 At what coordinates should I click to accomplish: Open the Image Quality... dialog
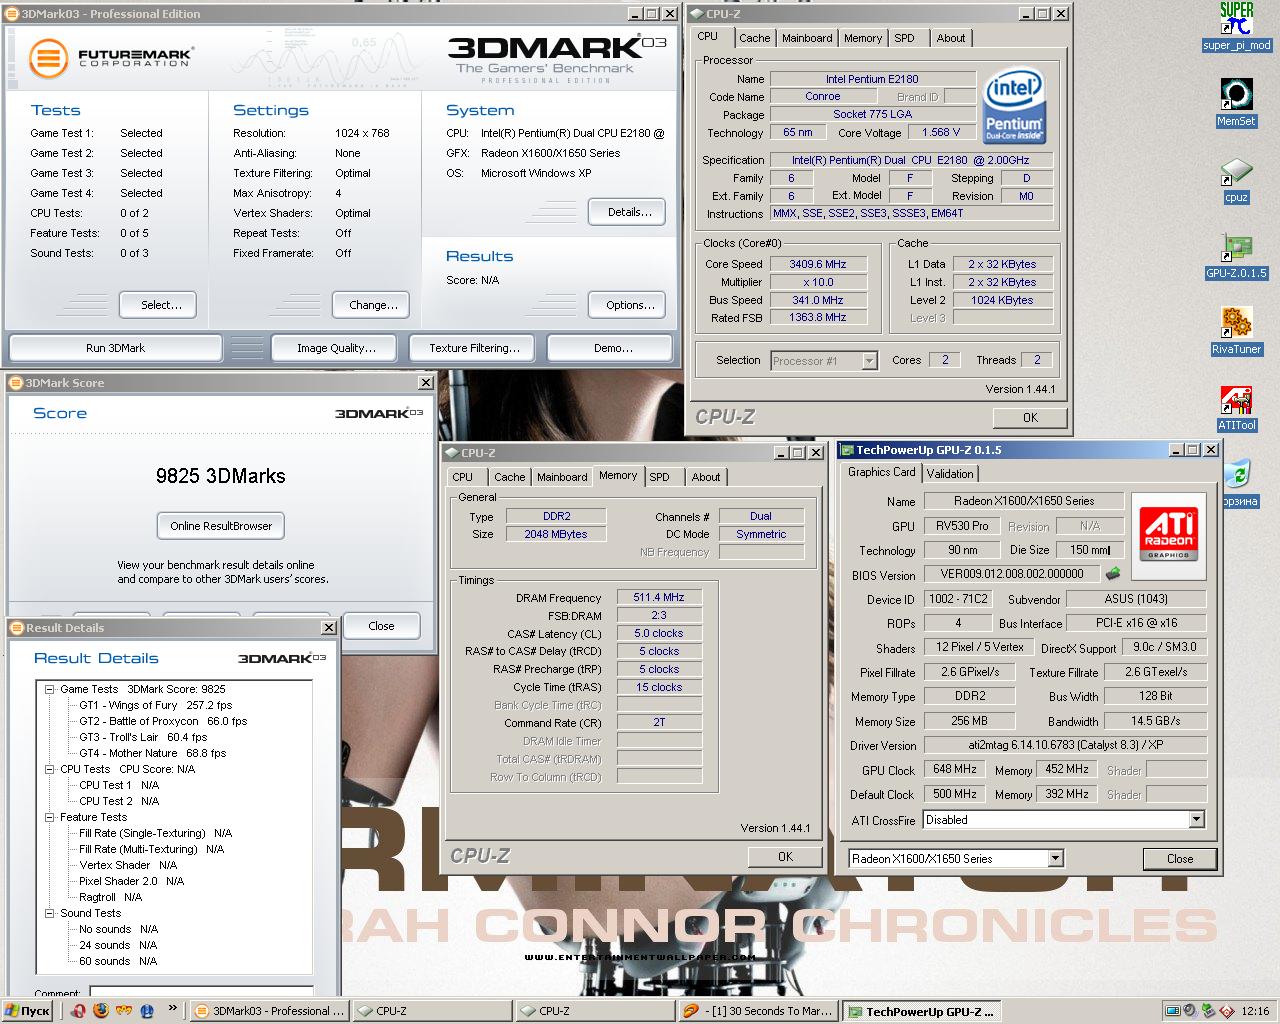click(336, 348)
